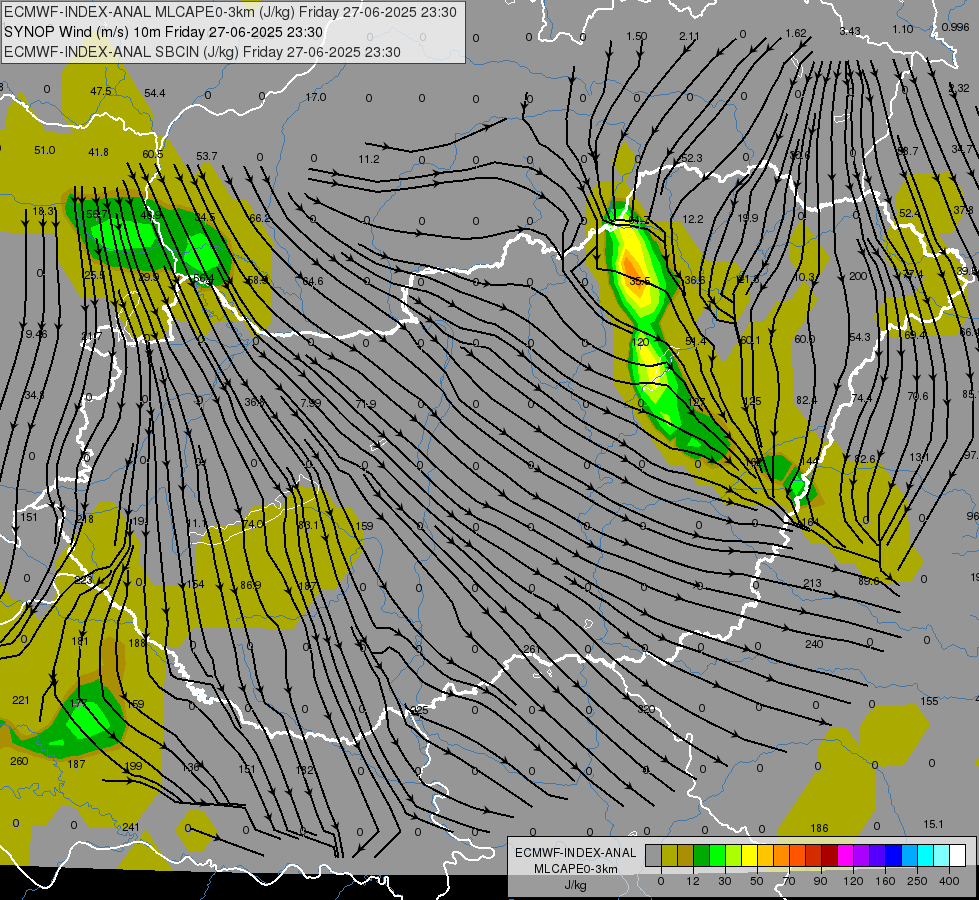Click the map value '52.3'
This screenshot has height=900, width=979.
click(692, 158)
